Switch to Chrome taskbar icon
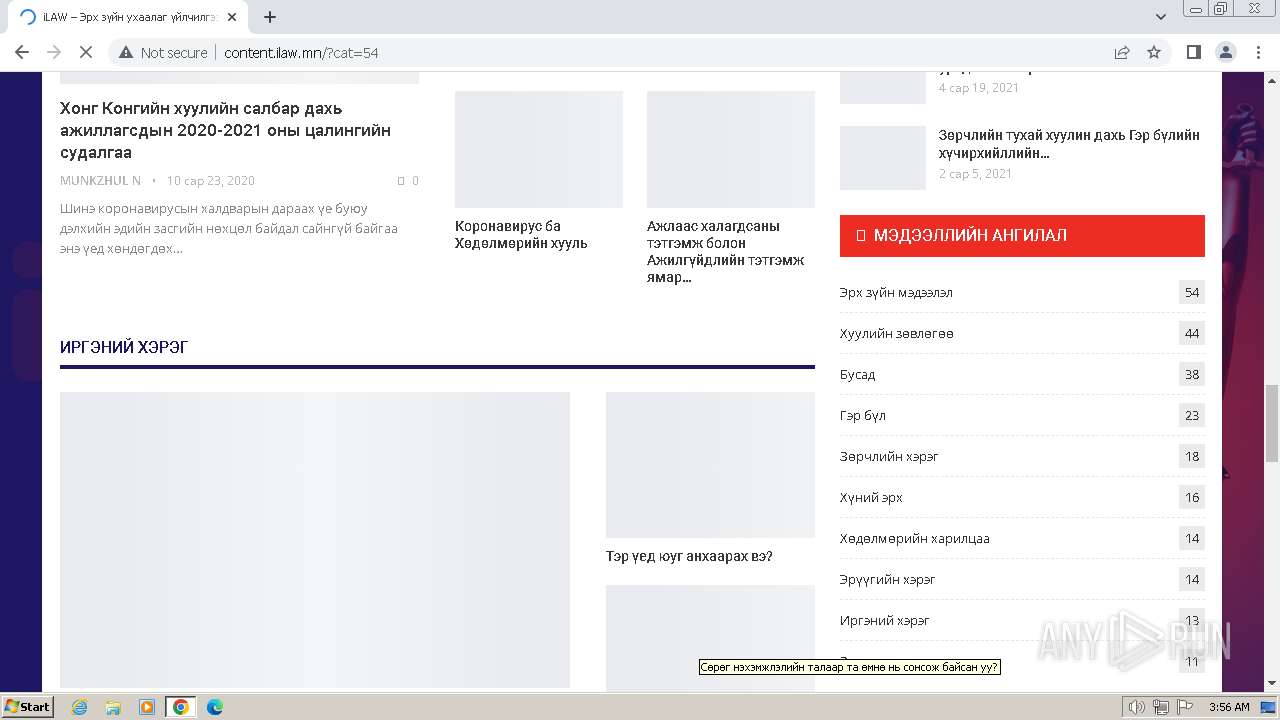 coord(181,707)
